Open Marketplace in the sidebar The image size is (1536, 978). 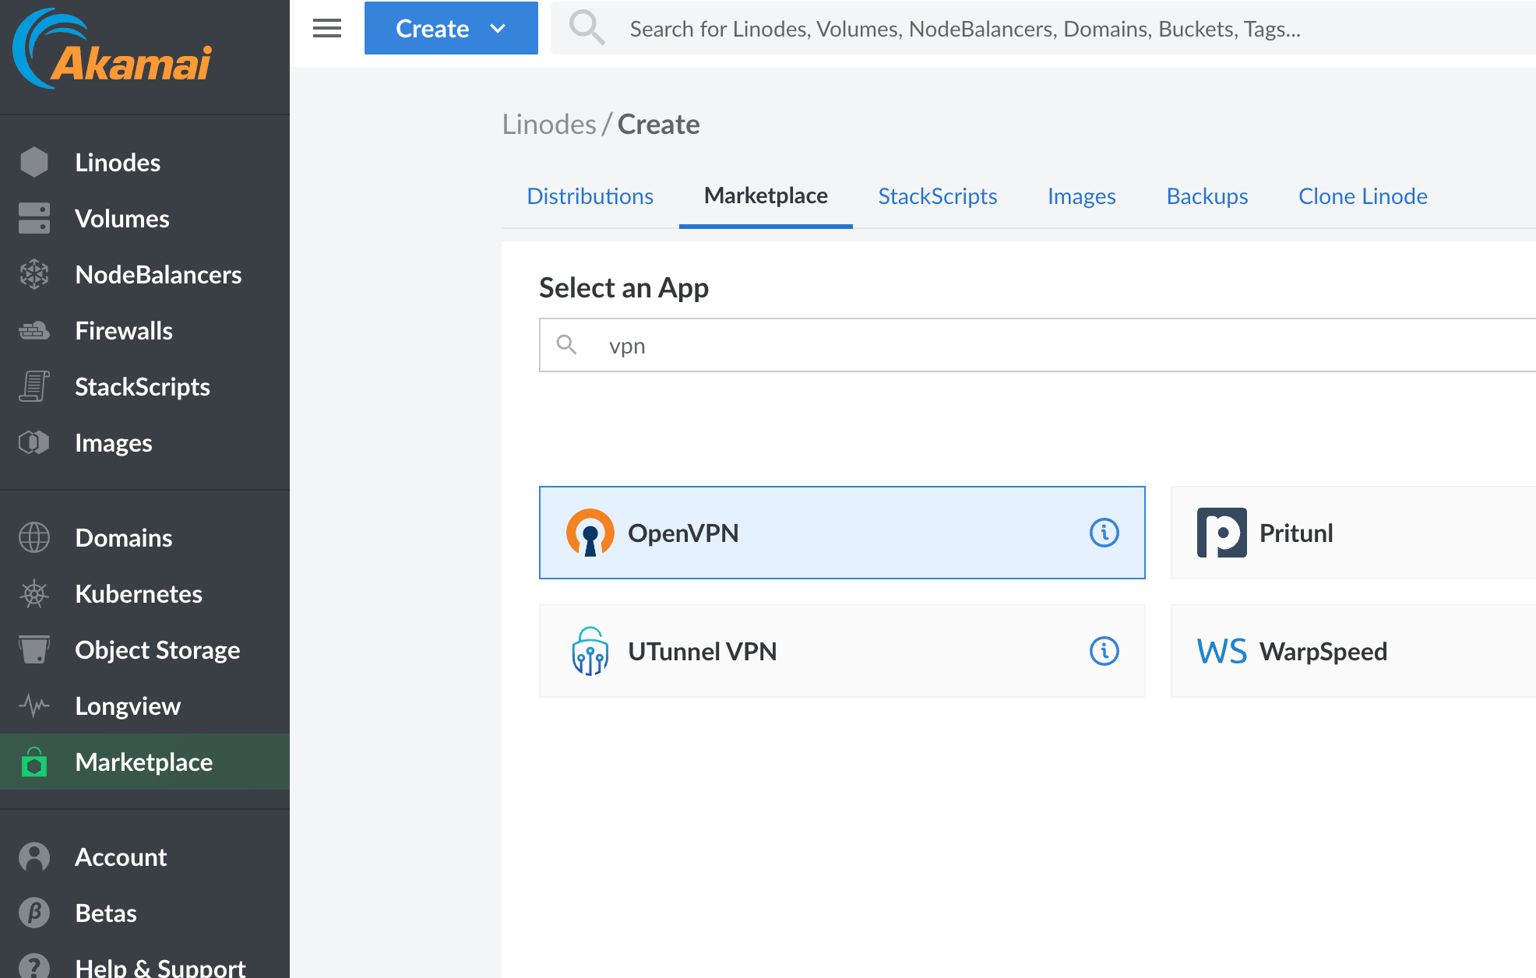coord(145,762)
